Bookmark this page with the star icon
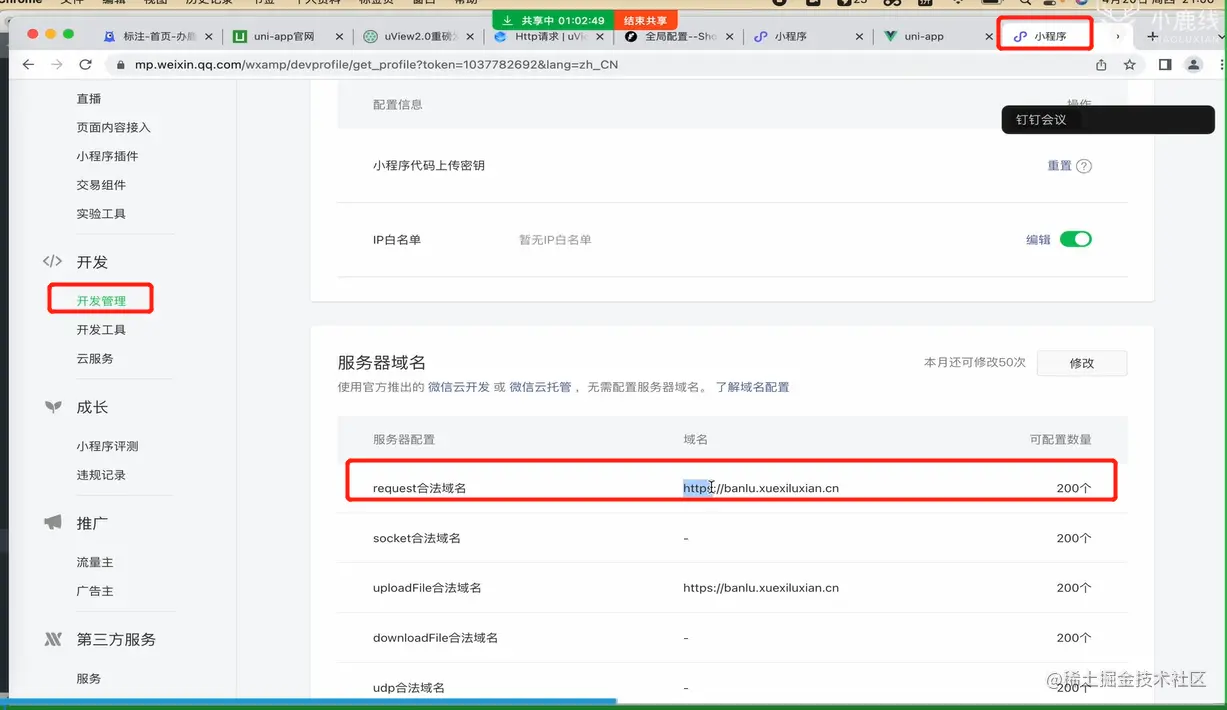Image resolution: width=1227 pixels, height=710 pixels. (1129, 65)
